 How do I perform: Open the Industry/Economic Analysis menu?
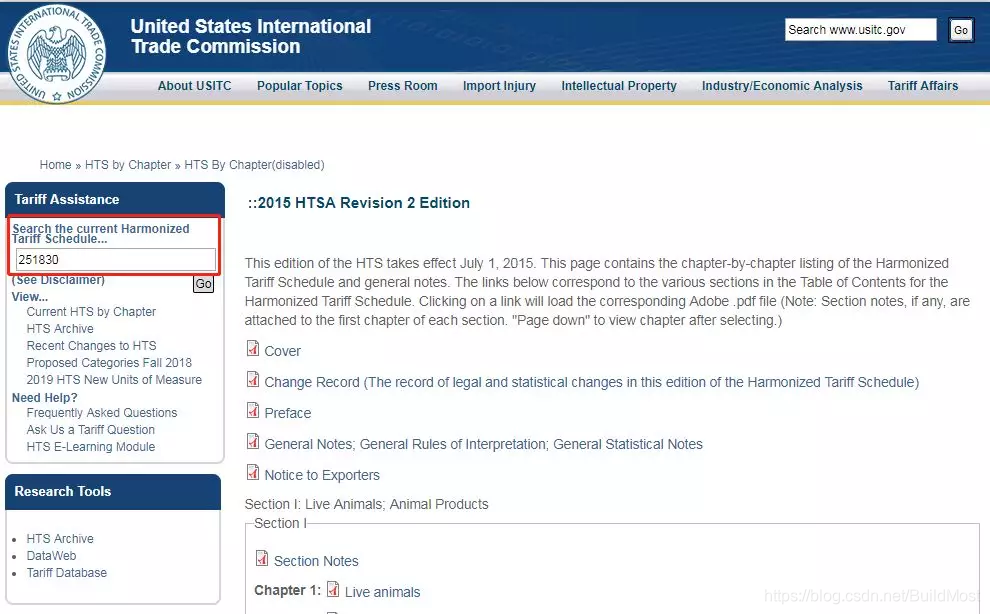tap(782, 86)
